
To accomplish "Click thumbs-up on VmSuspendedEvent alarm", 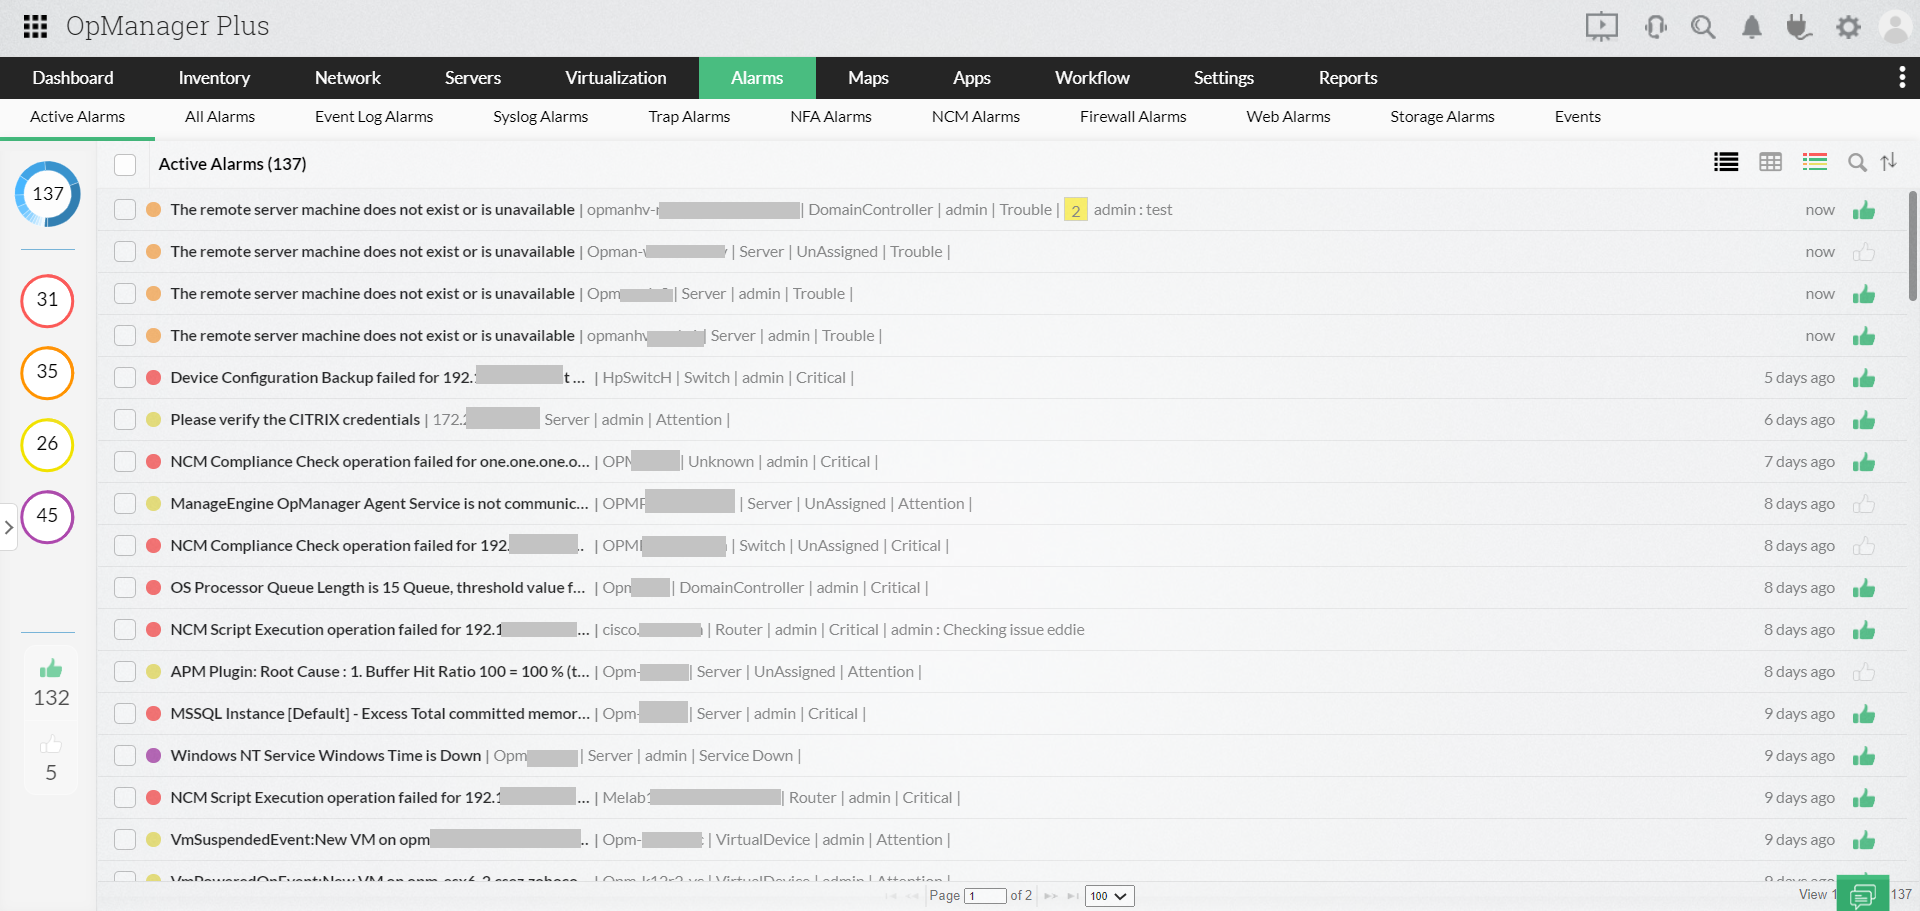I will click(1863, 840).
